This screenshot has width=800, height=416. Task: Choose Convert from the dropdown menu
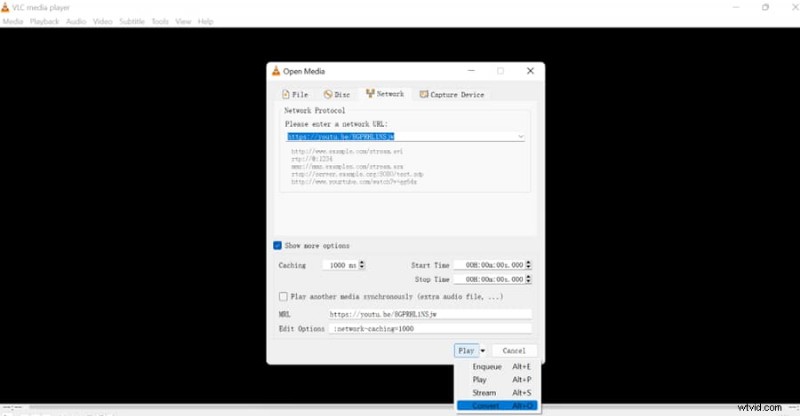(x=497, y=406)
